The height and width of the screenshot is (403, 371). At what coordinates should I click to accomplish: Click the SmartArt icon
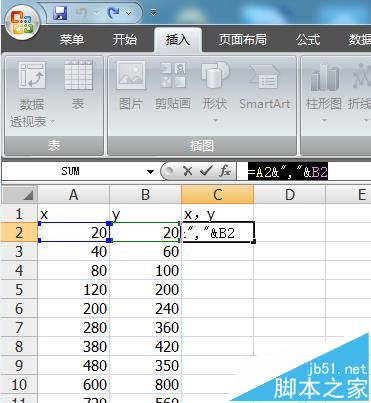(264, 76)
